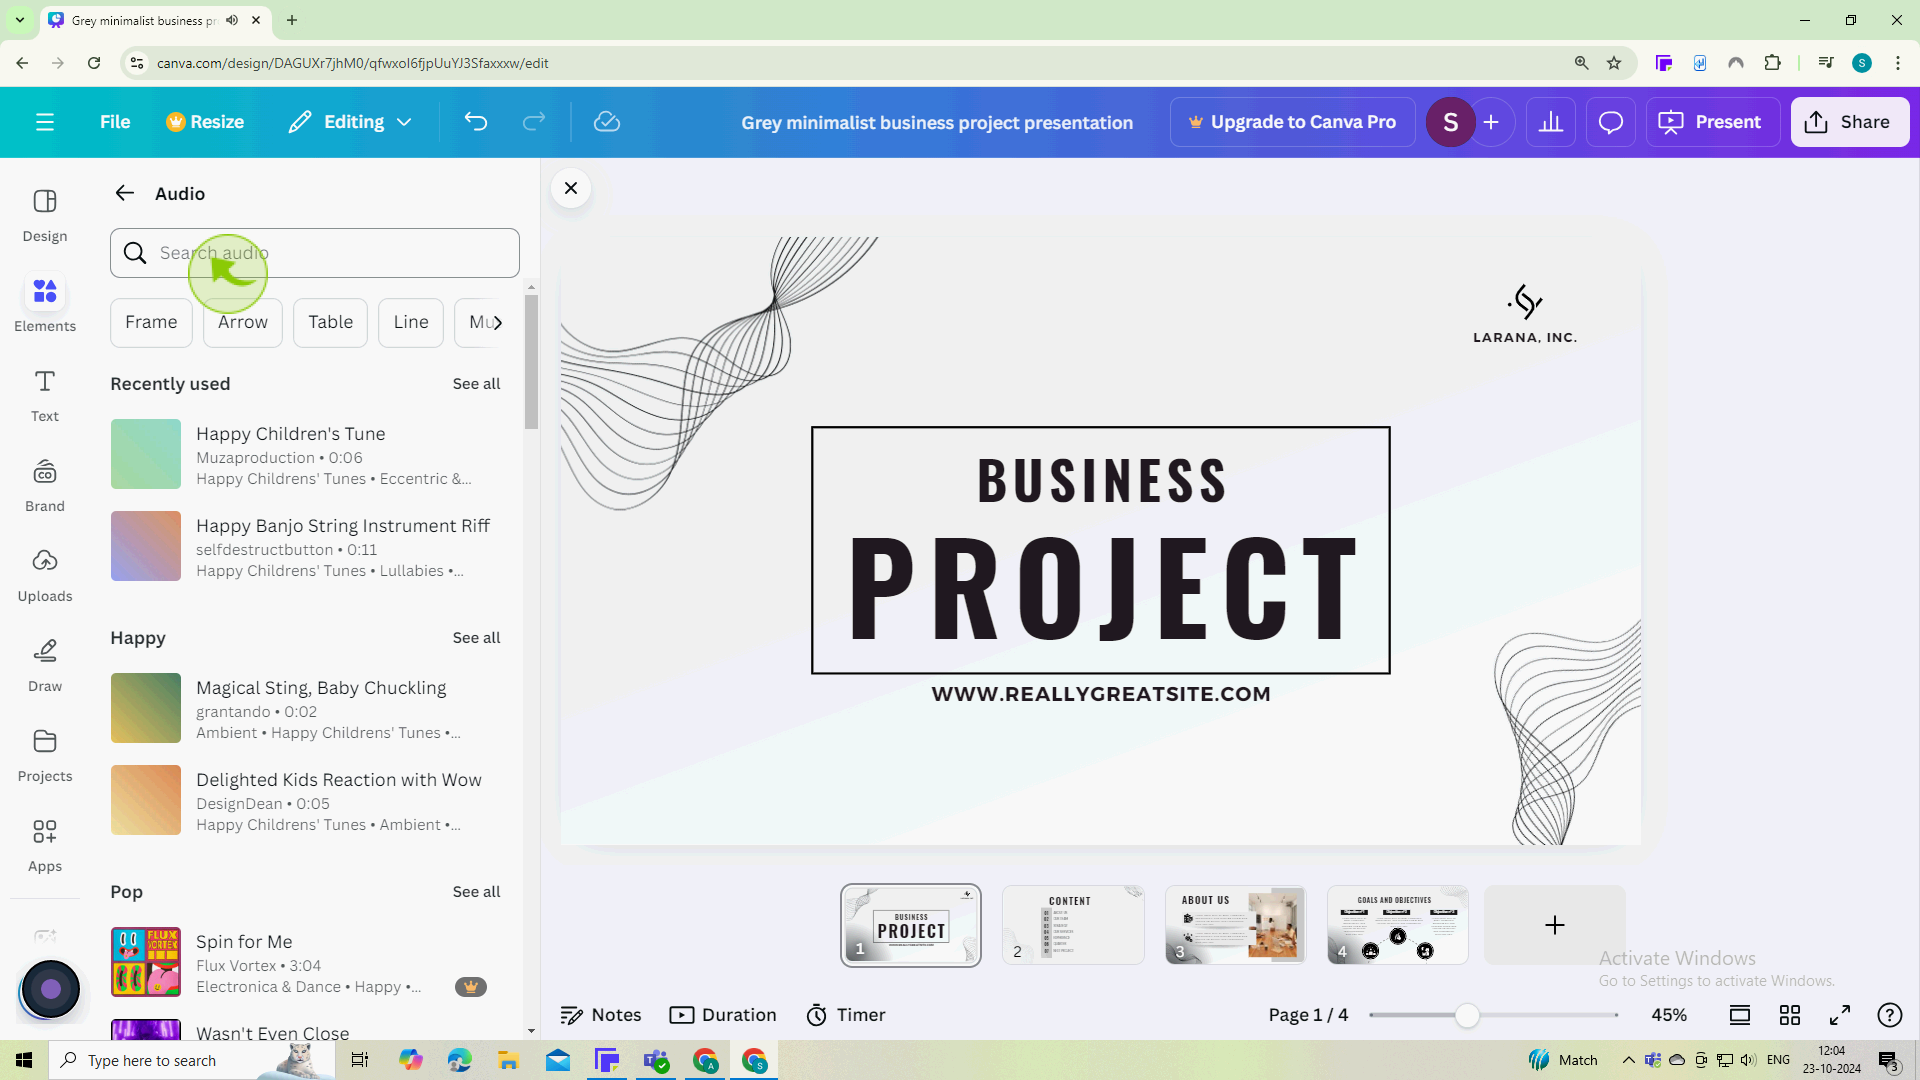Go back from the Audio panel
The width and height of the screenshot is (1920, 1080).
[x=124, y=193]
